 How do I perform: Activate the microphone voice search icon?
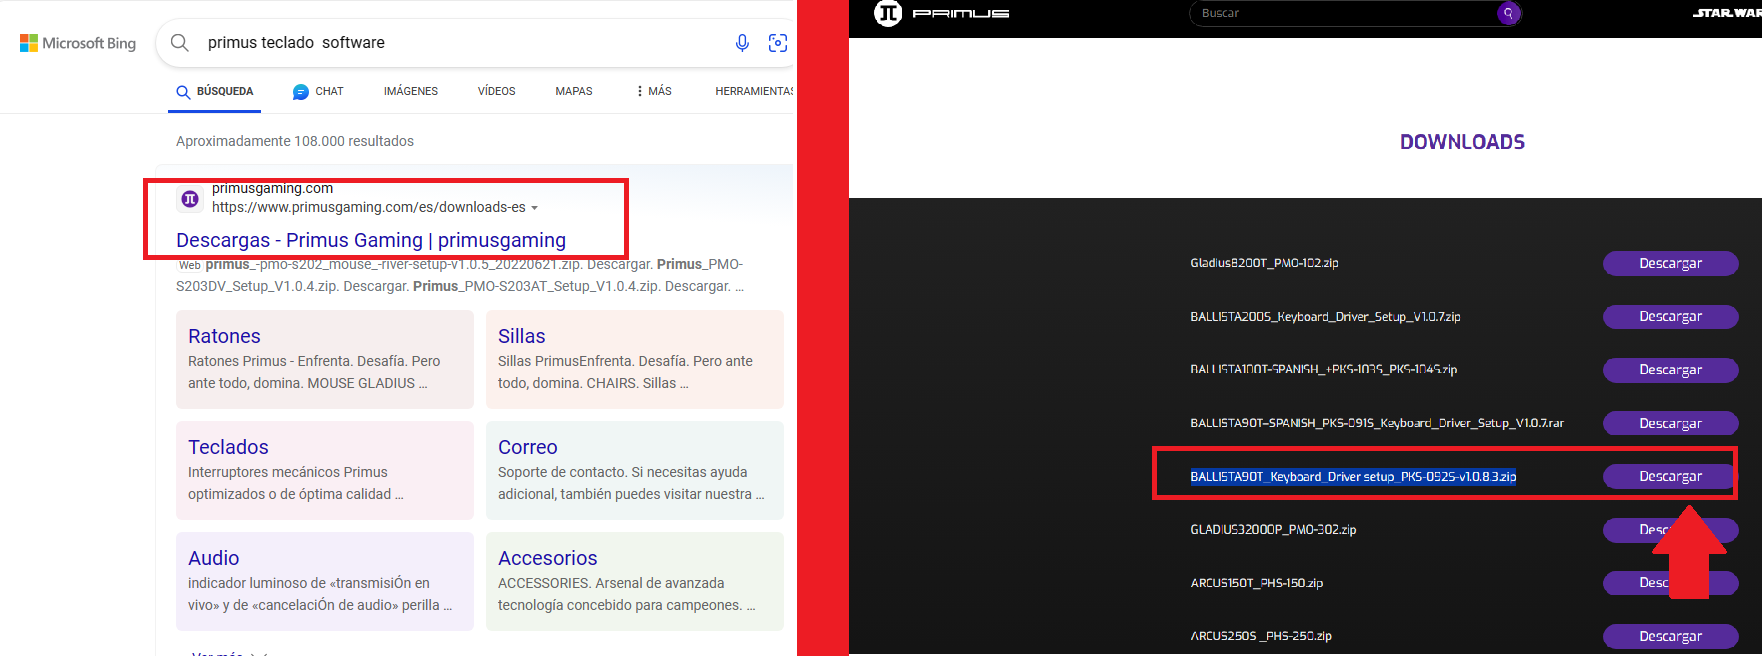(x=742, y=43)
